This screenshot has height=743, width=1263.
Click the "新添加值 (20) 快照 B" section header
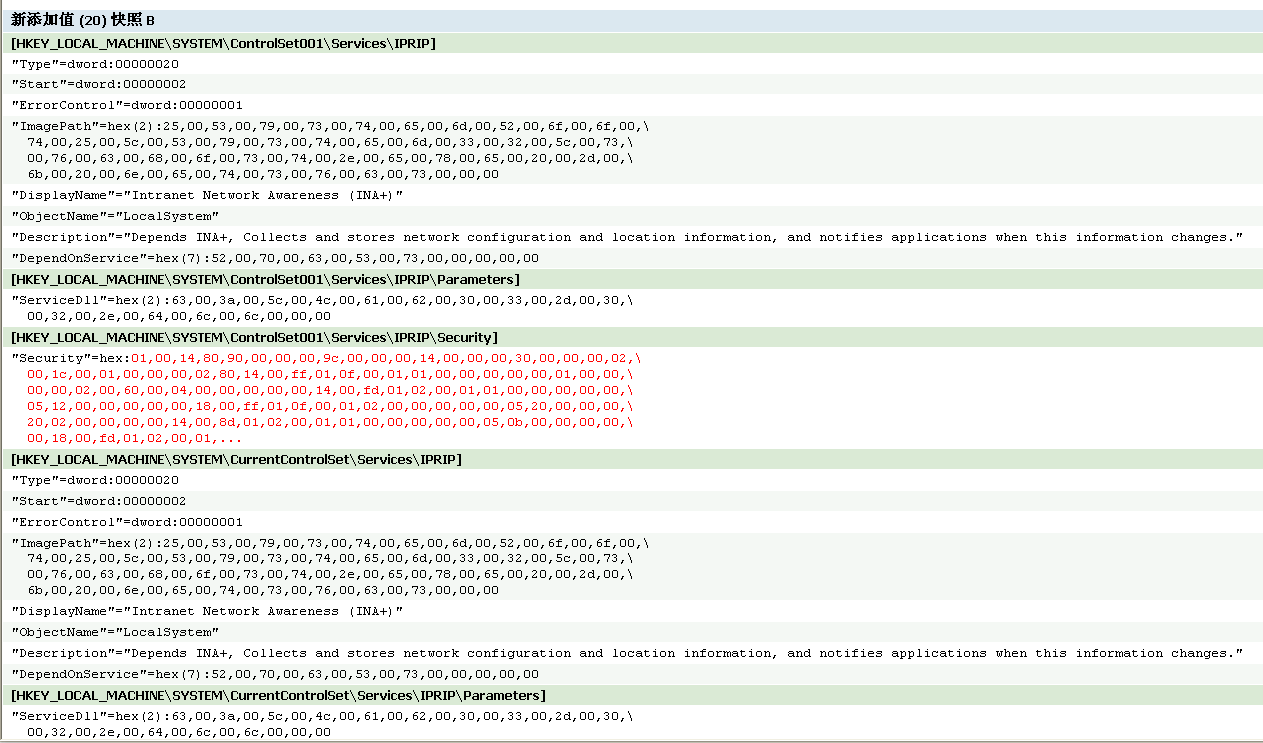[83, 20]
